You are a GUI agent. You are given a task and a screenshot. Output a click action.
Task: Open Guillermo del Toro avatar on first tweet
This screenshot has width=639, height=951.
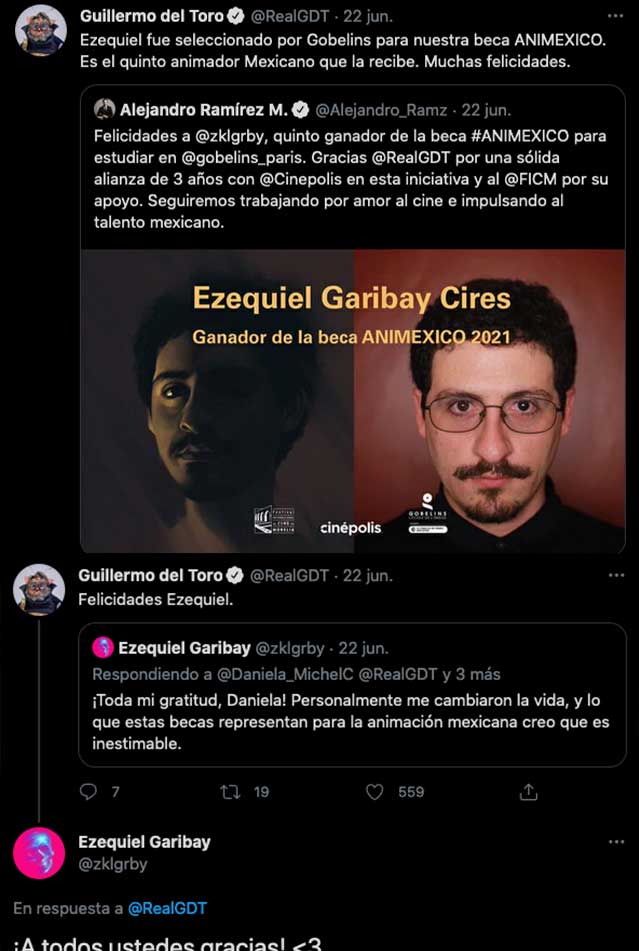pos(40,30)
